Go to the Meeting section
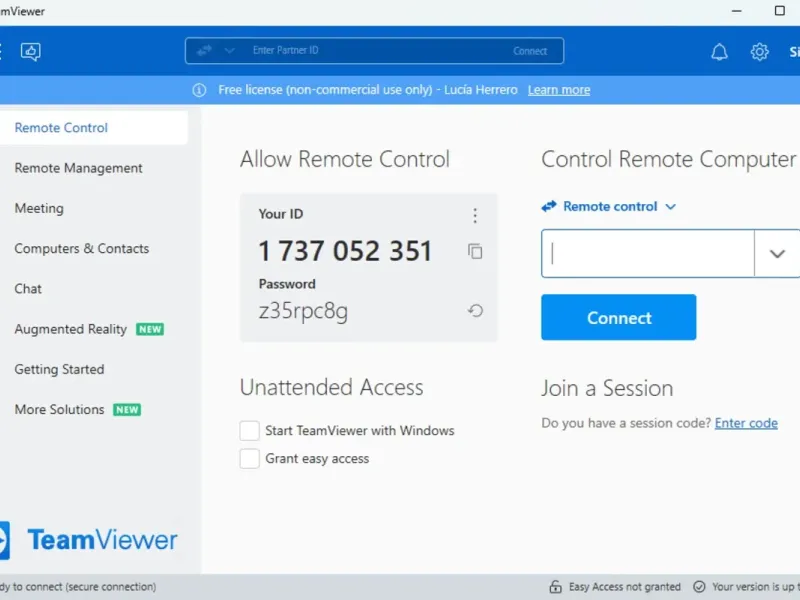The image size is (800, 600). pyautogui.click(x=39, y=208)
